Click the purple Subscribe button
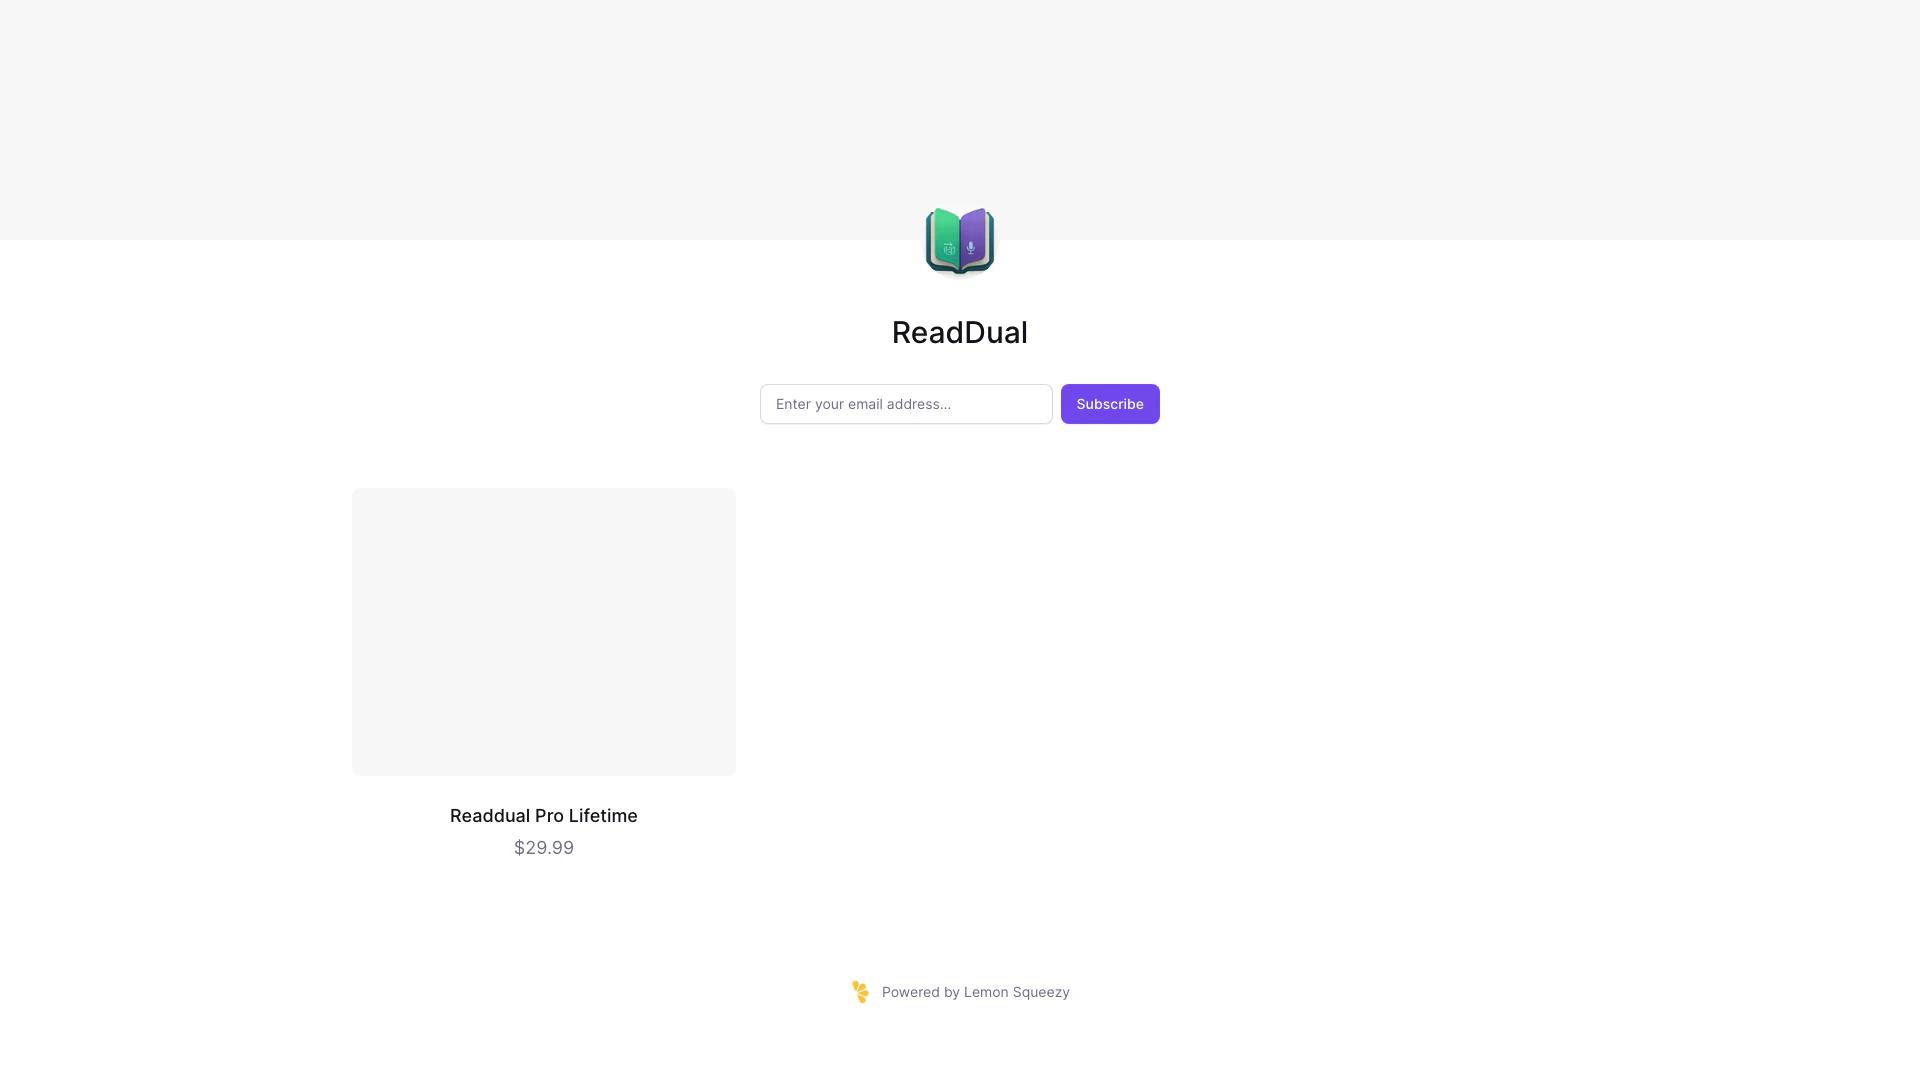 pos(1110,404)
